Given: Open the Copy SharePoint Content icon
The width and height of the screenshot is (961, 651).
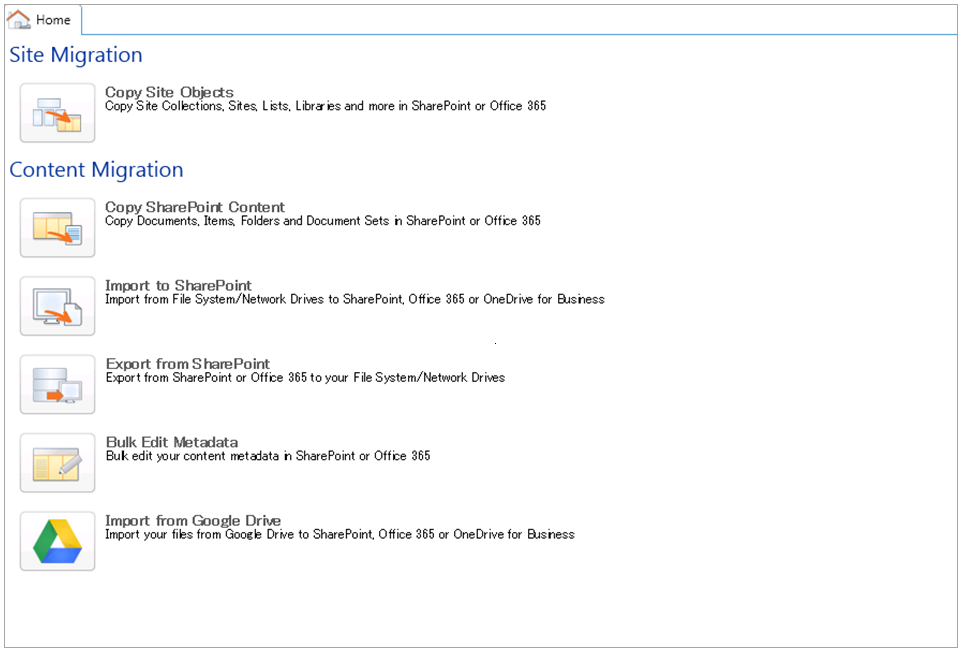Looking at the screenshot, I should tap(57, 228).
